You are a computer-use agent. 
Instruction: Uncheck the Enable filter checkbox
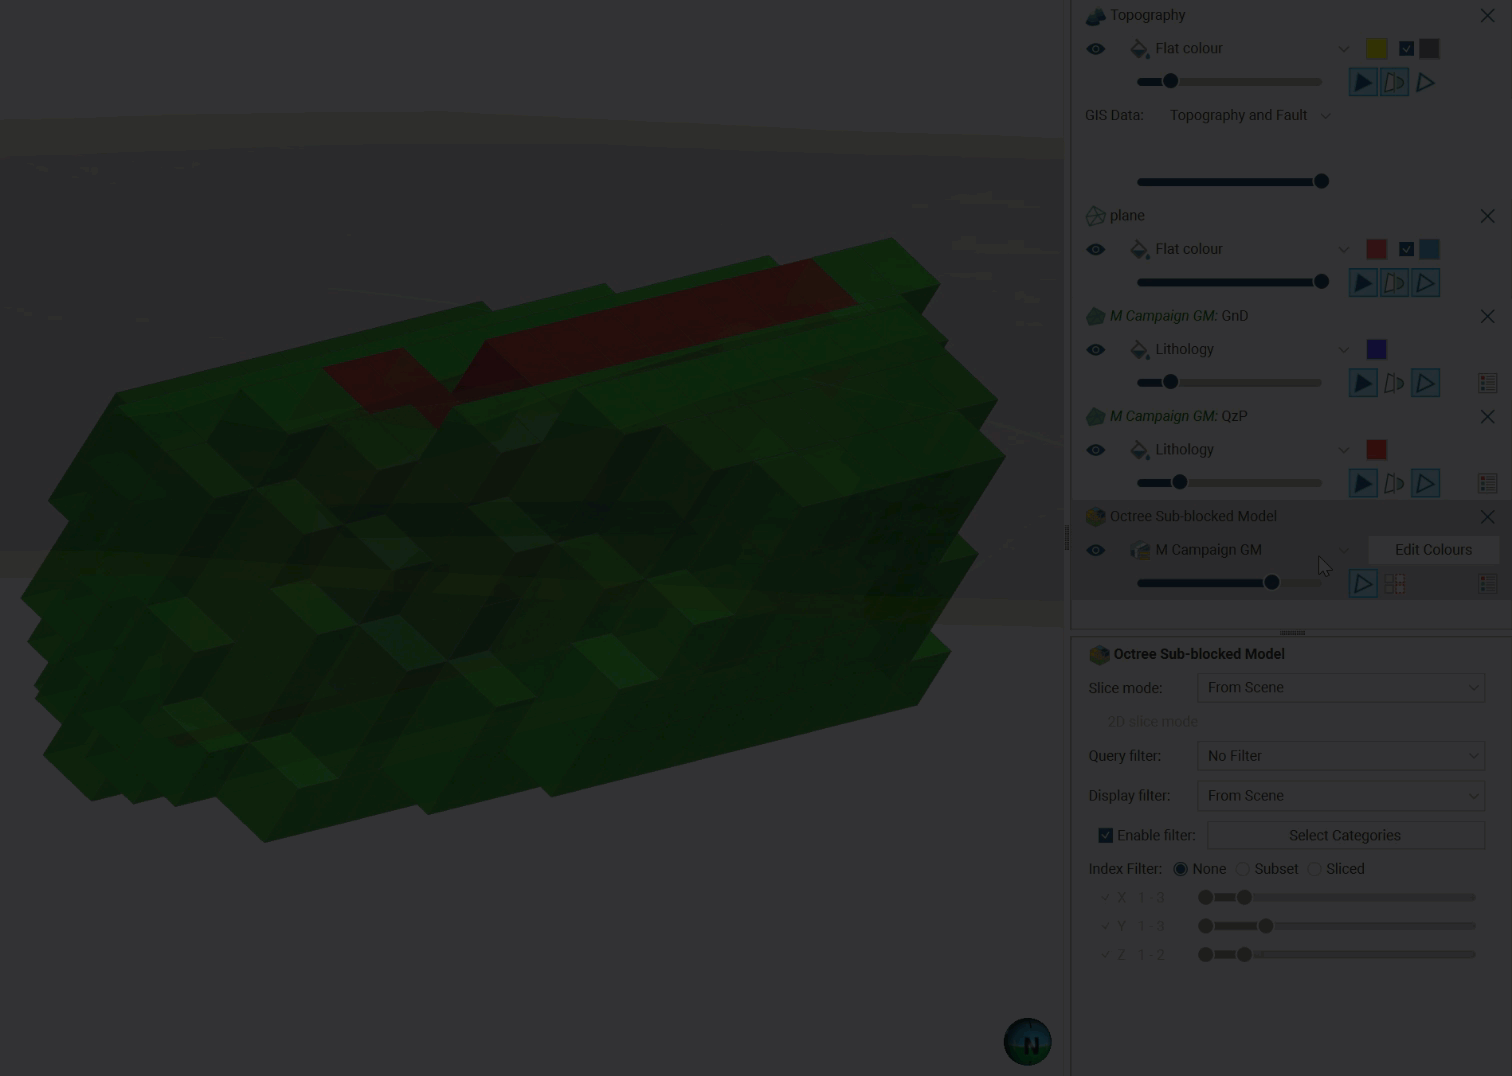[x=1105, y=835]
